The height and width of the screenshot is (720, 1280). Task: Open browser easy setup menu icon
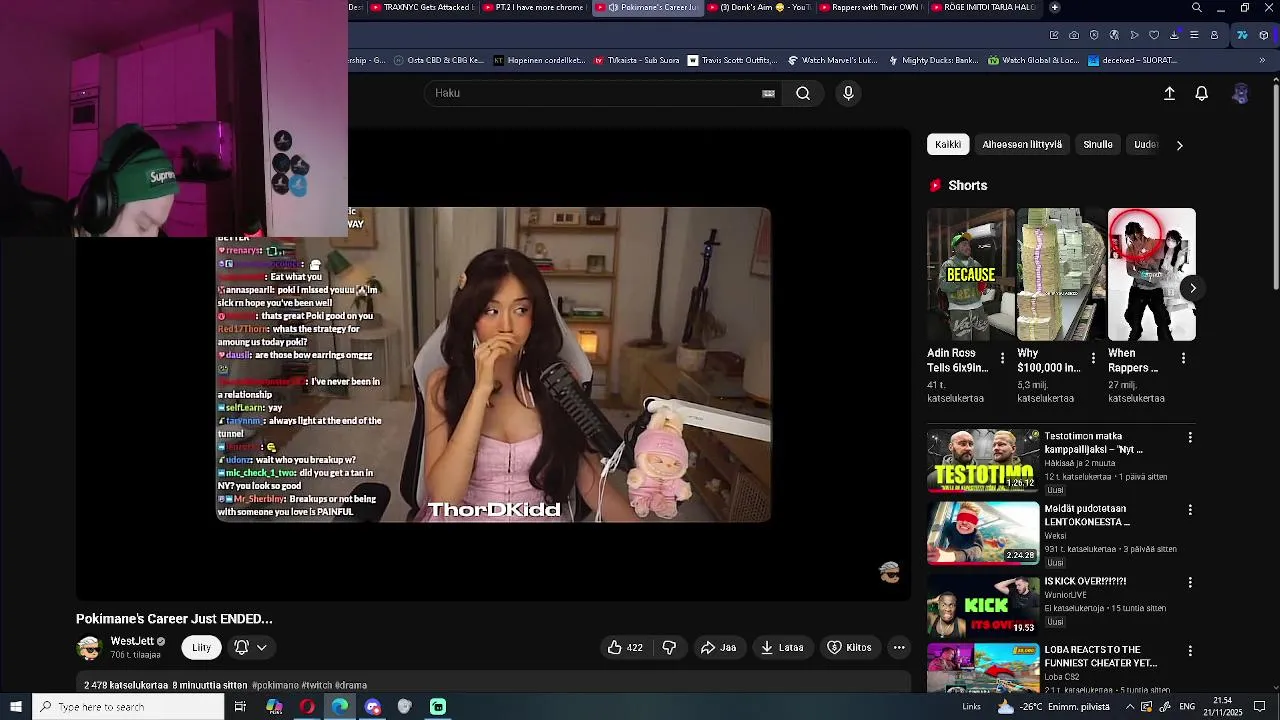pos(1194,35)
